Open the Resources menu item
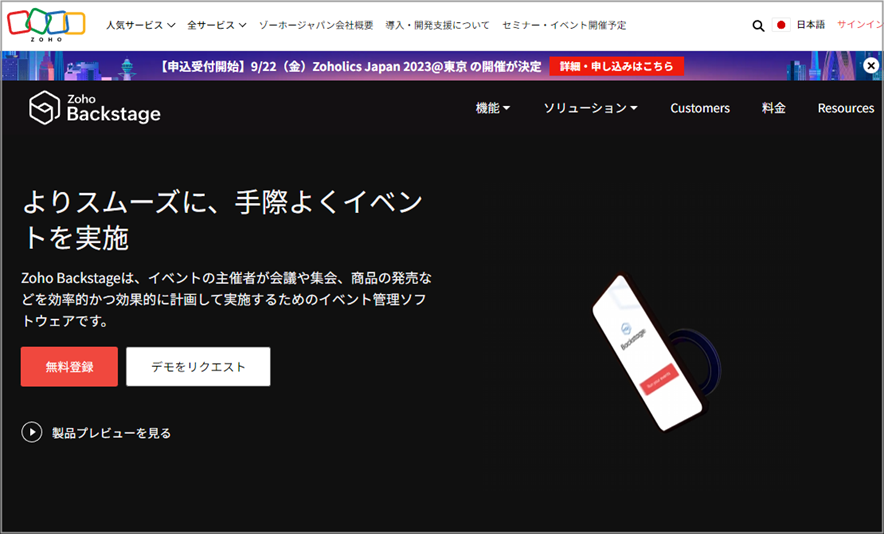 pyautogui.click(x=846, y=108)
